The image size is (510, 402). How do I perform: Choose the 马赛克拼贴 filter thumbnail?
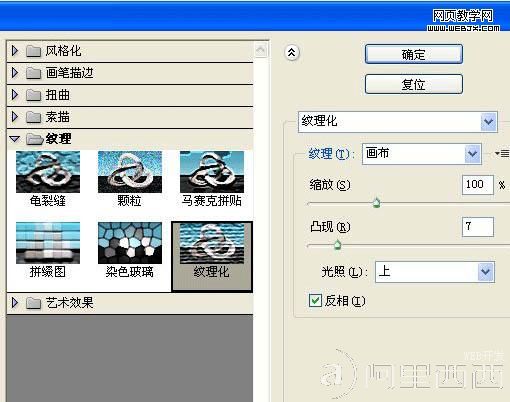[212, 172]
